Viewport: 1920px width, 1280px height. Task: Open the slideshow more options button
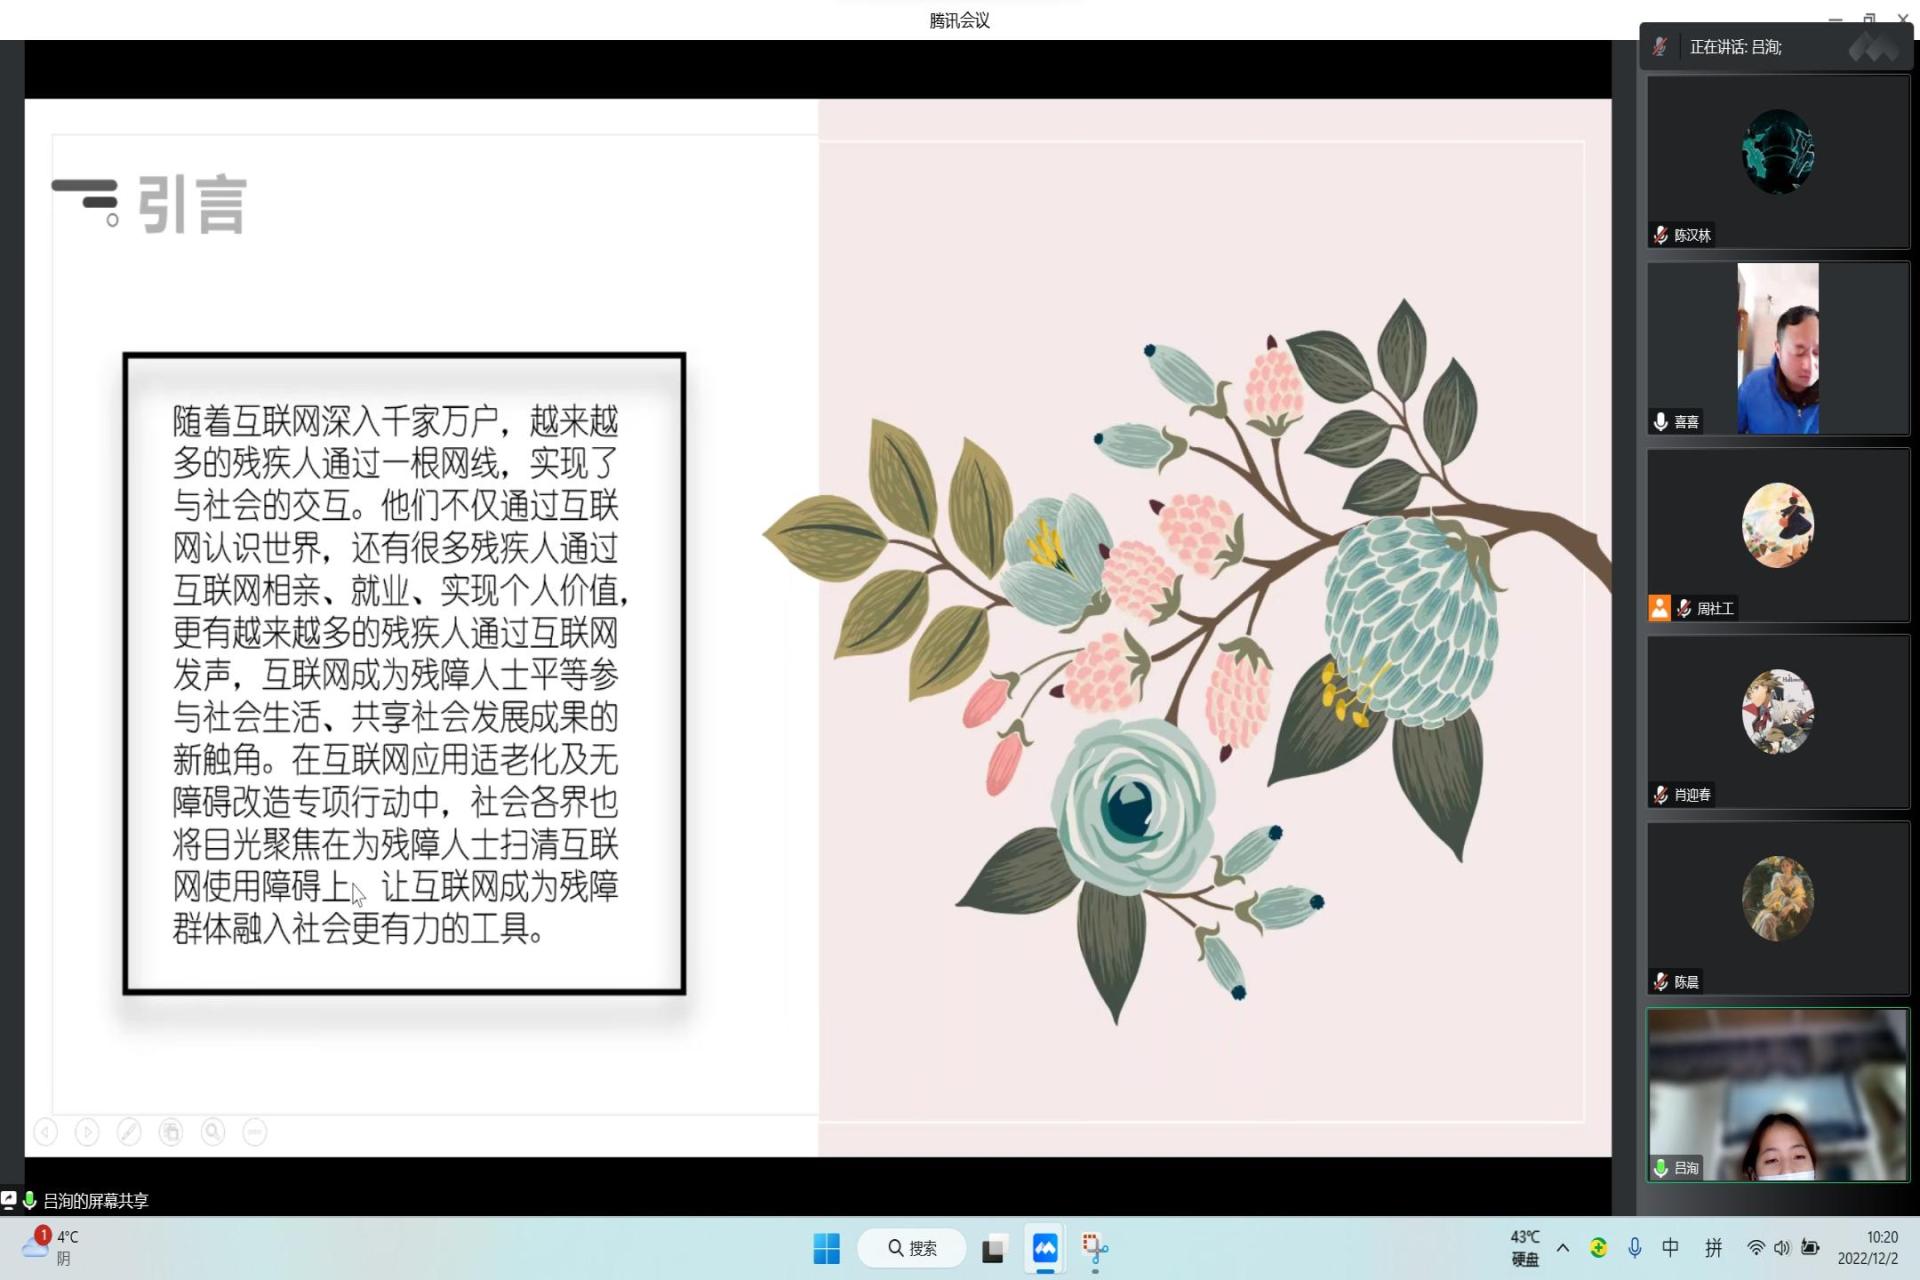coord(255,1131)
